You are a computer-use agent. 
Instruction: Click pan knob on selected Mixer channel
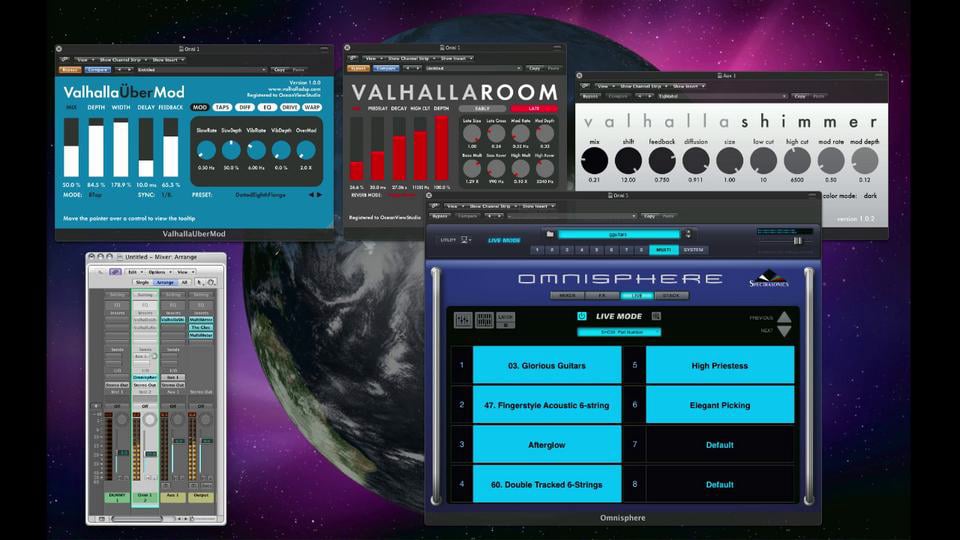pyautogui.click(x=149, y=420)
